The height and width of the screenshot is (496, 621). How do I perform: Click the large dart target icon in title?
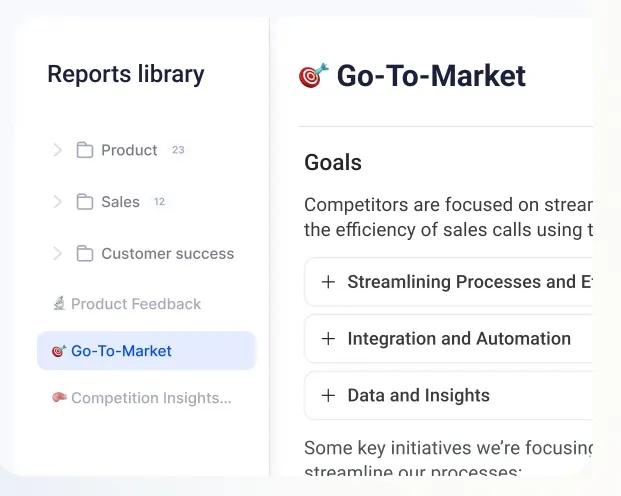(x=314, y=75)
